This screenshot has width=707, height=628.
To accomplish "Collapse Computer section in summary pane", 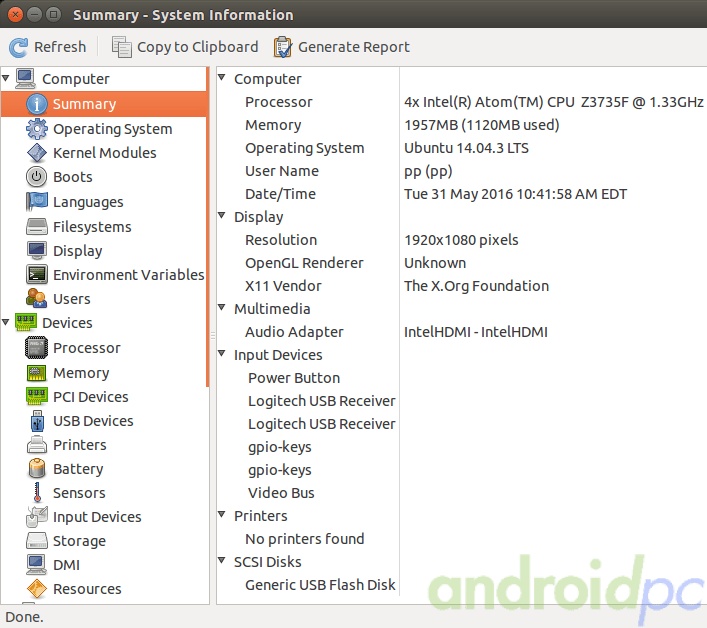I will pos(221,77).
